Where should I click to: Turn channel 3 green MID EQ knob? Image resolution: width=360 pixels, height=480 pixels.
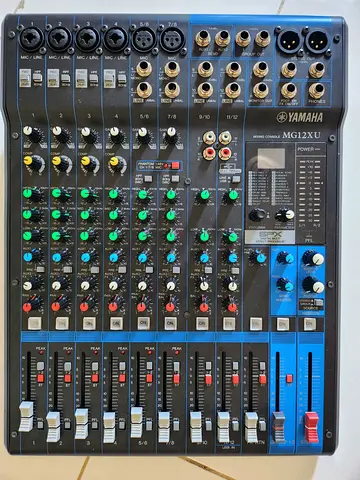(85, 215)
